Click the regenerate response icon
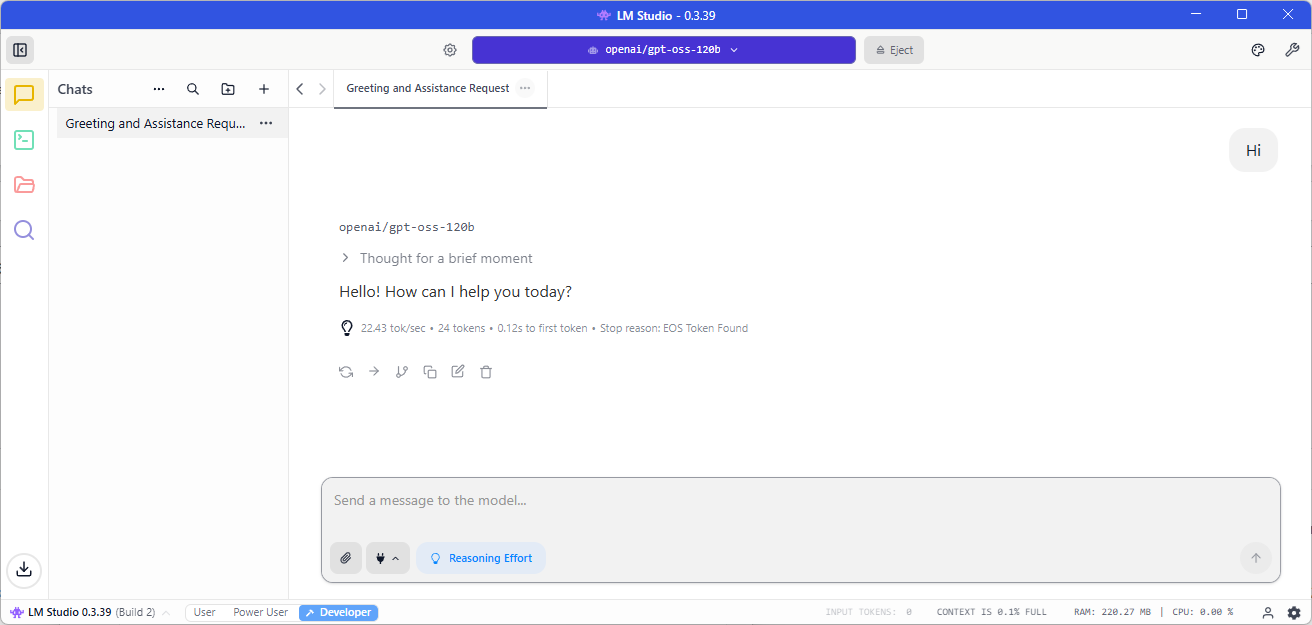Screen dimensions: 1312x625 tap(346, 372)
